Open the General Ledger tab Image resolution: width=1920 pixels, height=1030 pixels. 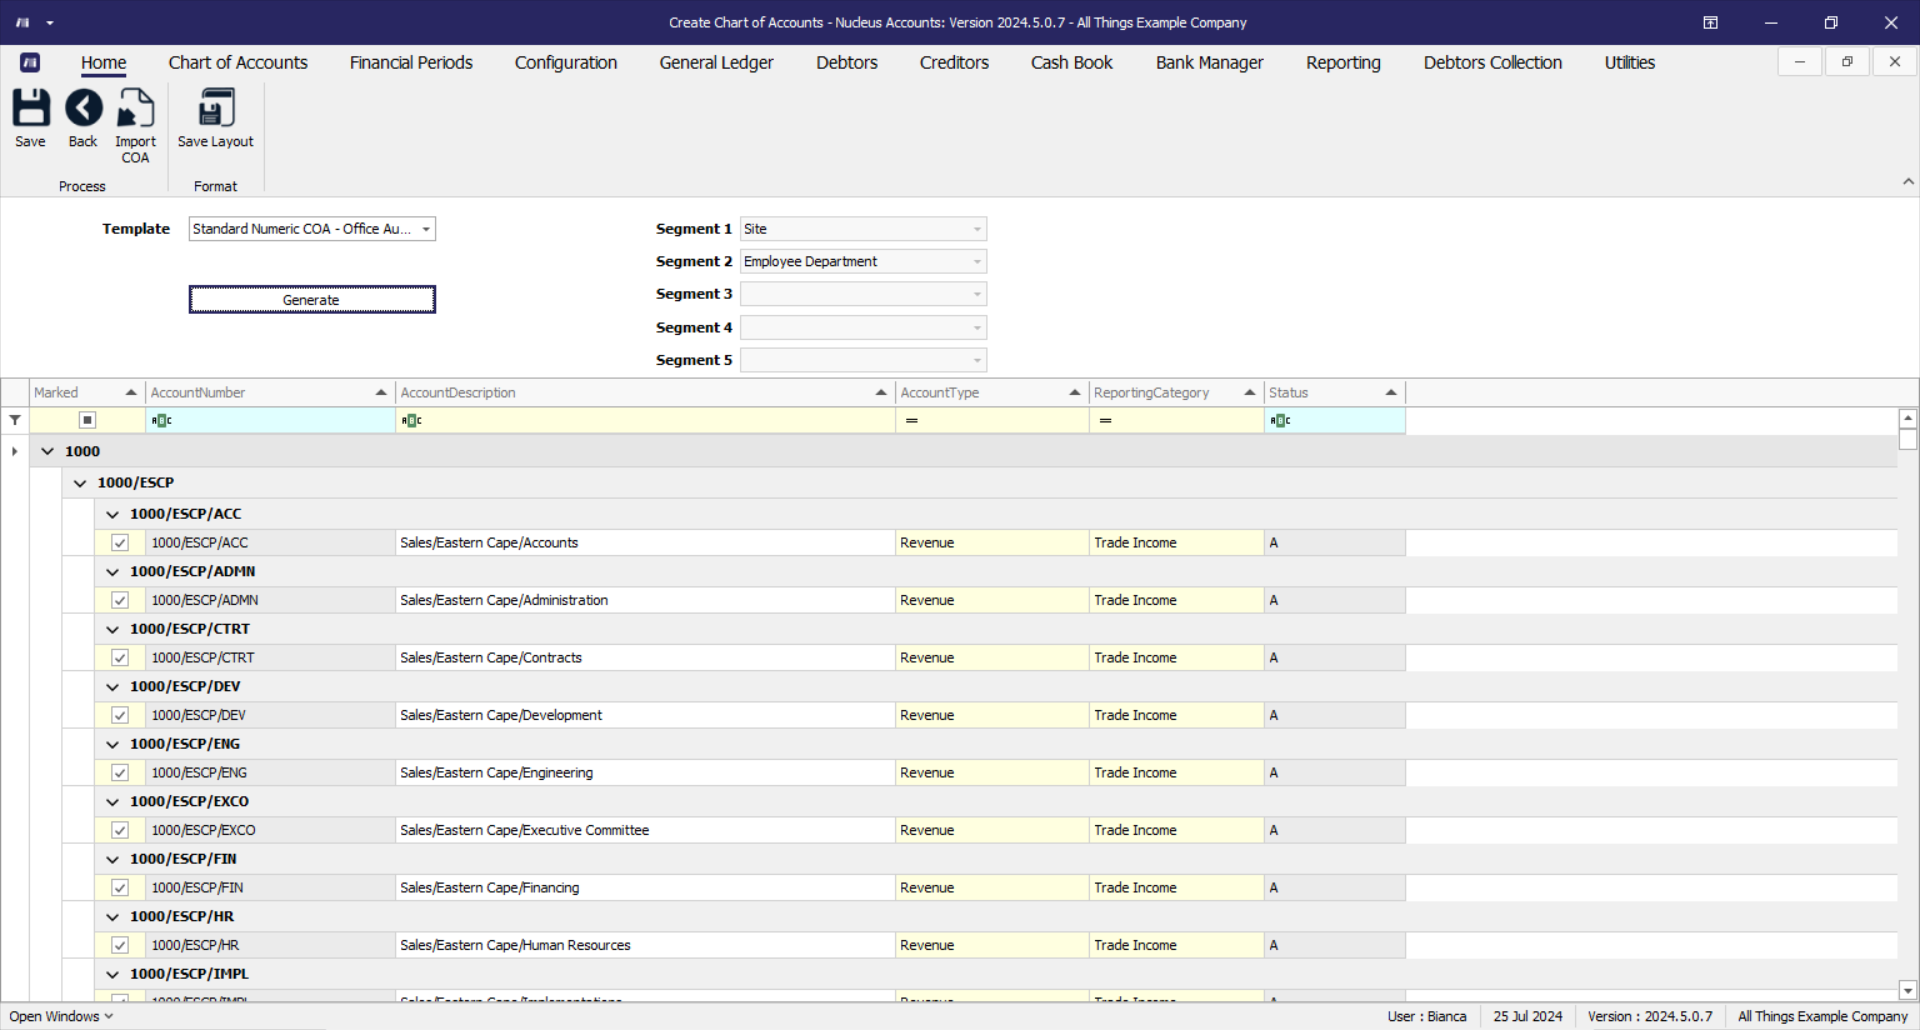(716, 63)
